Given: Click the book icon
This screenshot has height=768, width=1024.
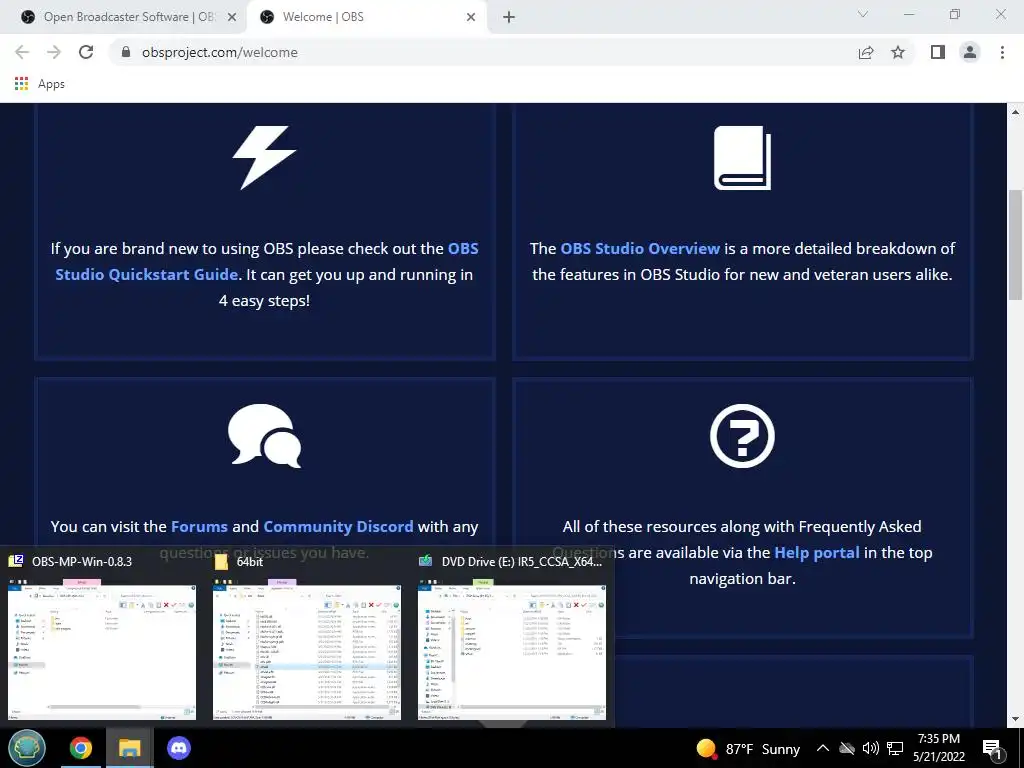Looking at the screenshot, I should click(742, 157).
